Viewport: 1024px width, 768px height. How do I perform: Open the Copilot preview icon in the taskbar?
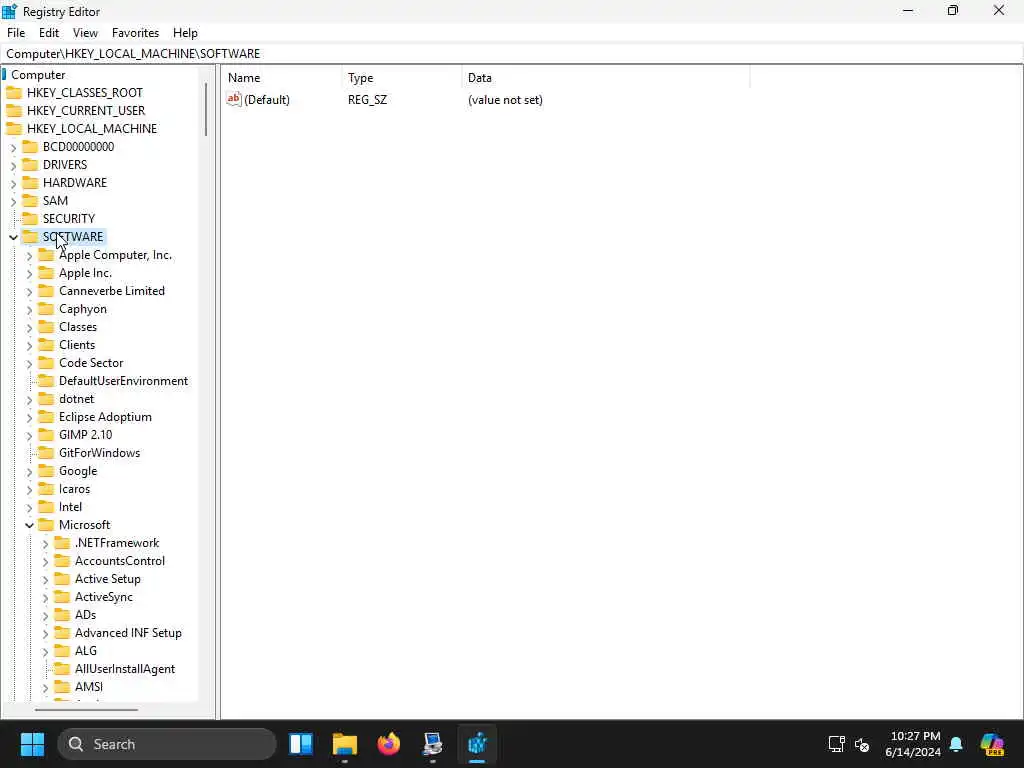point(992,744)
